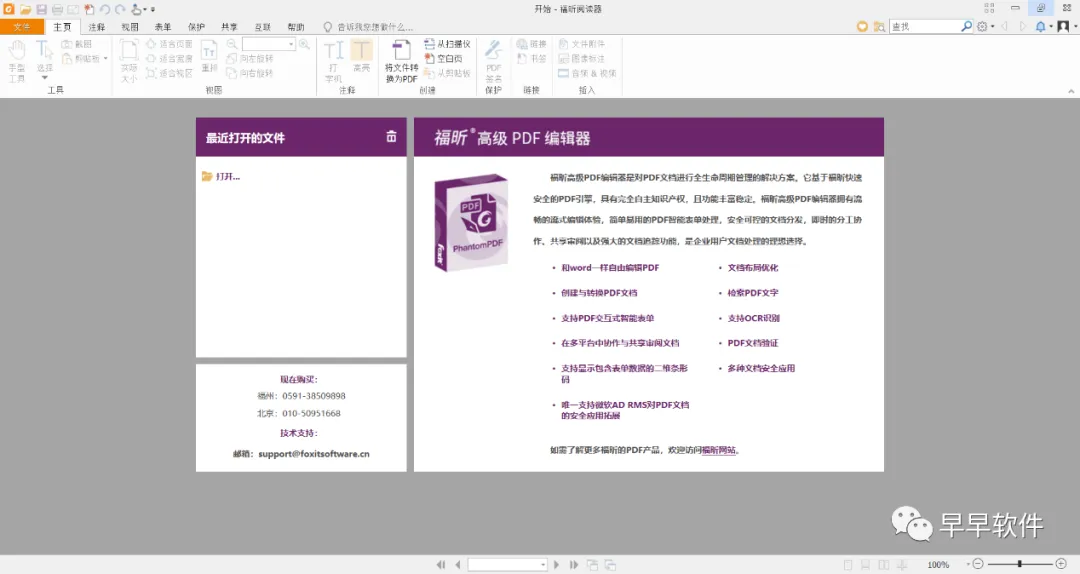The image size is (1080, 574).
Task: Click the zoom in magnifier in ribbon
Action: [304, 44]
